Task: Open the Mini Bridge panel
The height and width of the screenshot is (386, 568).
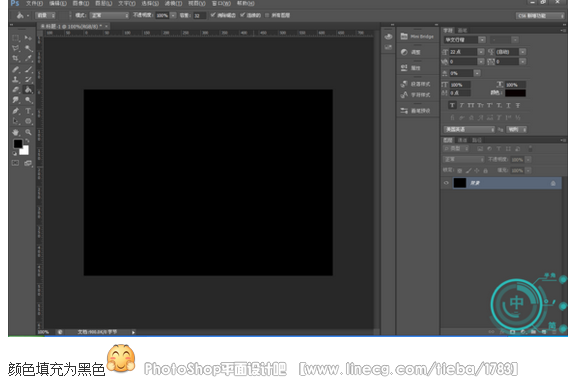Action: point(417,36)
